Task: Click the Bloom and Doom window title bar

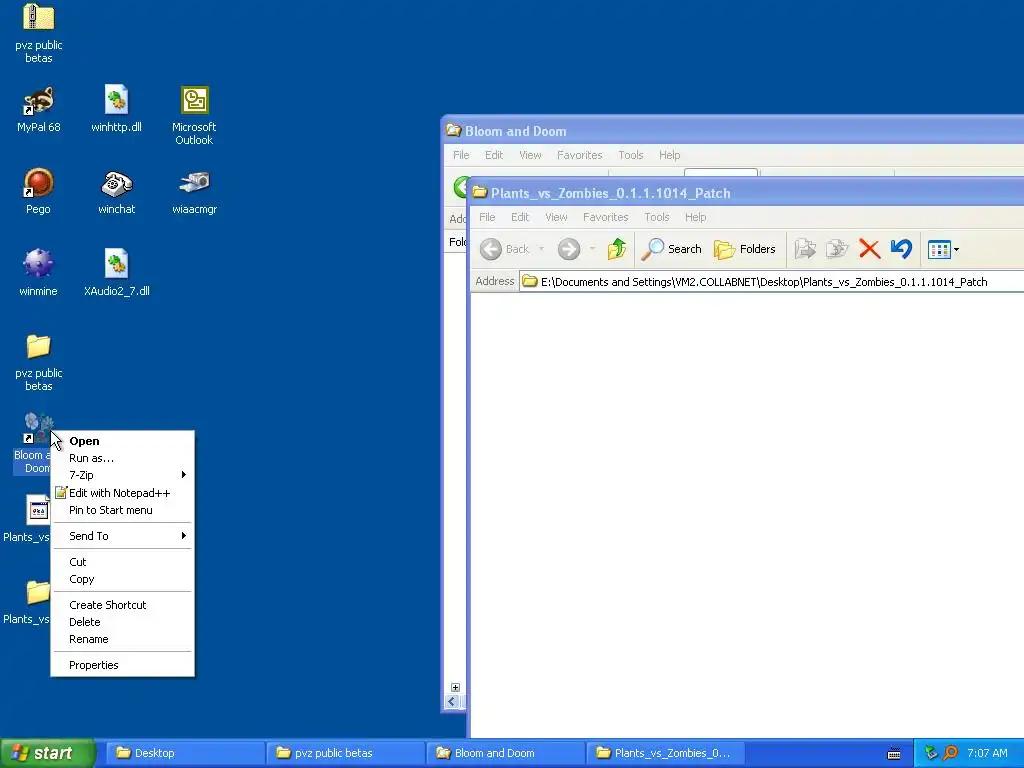Action: pyautogui.click(x=733, y=131)
